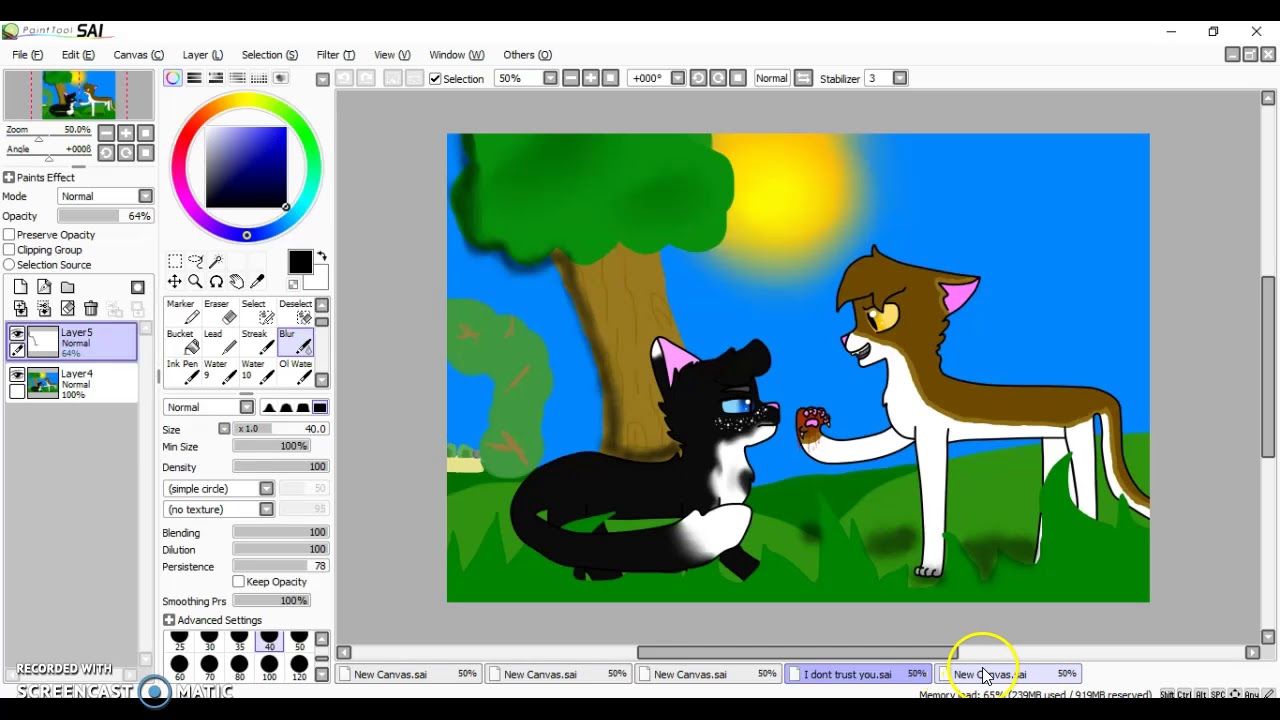
Task: Select the Layer4 layer row
Action: click(72, 384)
